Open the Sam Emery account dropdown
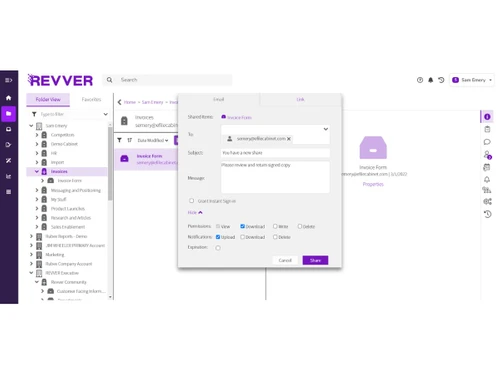Screen dimensions: 500x375 click(x=472, y=80)
